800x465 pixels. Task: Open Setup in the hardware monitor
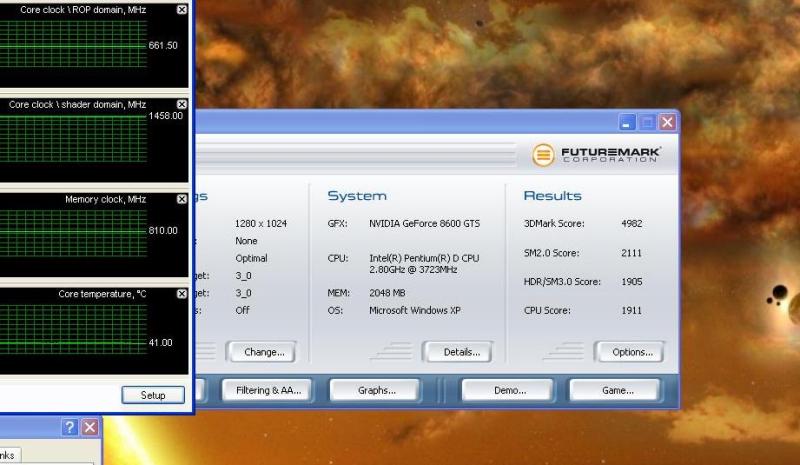pyautogui.click(x=153, y=395)
